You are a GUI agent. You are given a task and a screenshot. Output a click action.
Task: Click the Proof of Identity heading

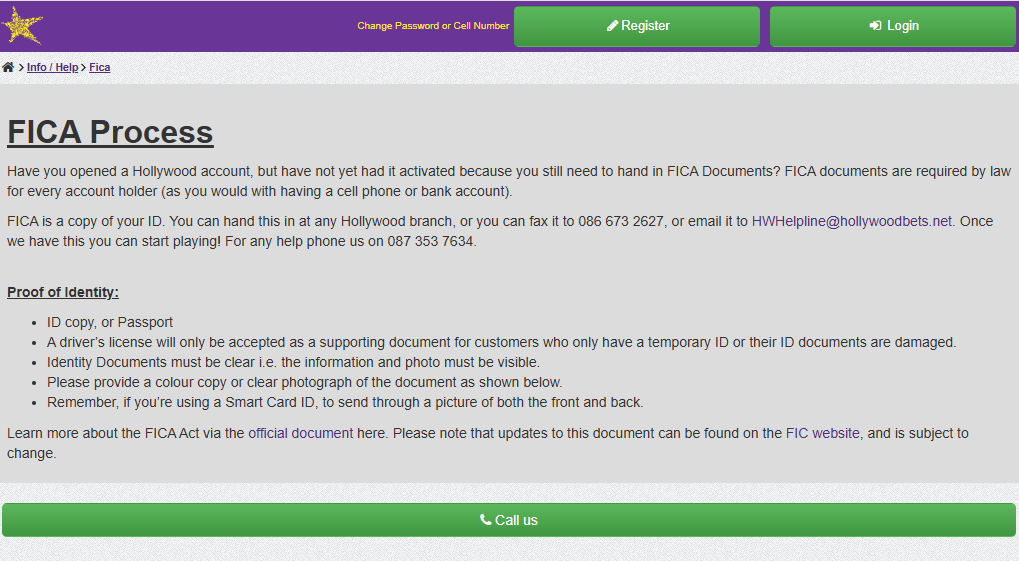(63, 293)
